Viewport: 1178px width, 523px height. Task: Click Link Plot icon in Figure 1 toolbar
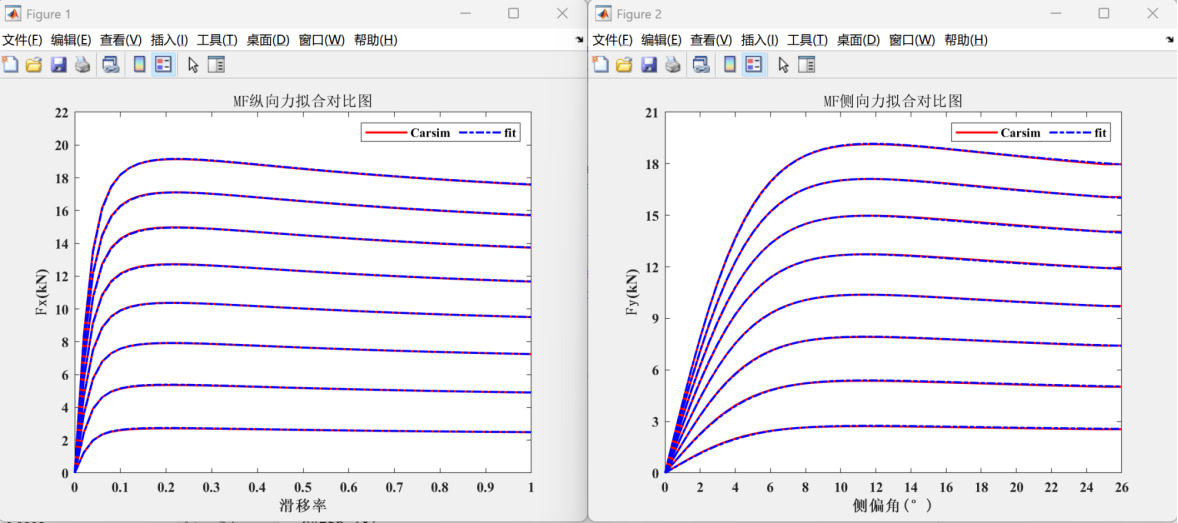[x=110, y=65]
